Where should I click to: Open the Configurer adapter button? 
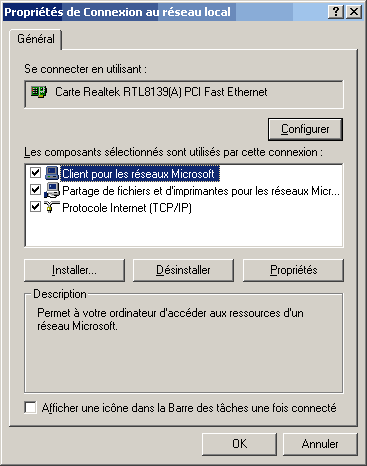305,129
